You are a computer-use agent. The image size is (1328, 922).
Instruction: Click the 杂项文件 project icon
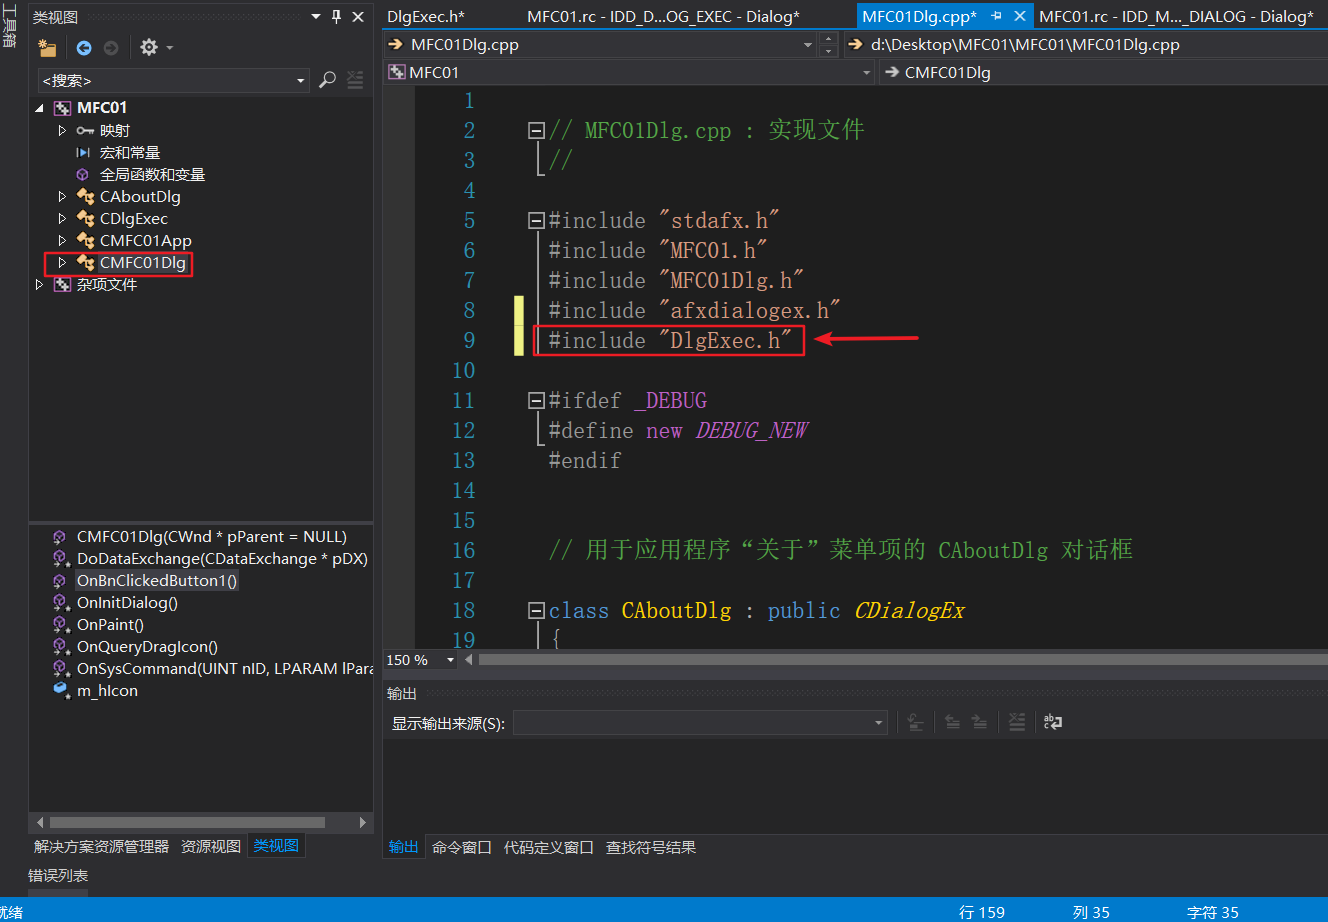click(62, 284)
